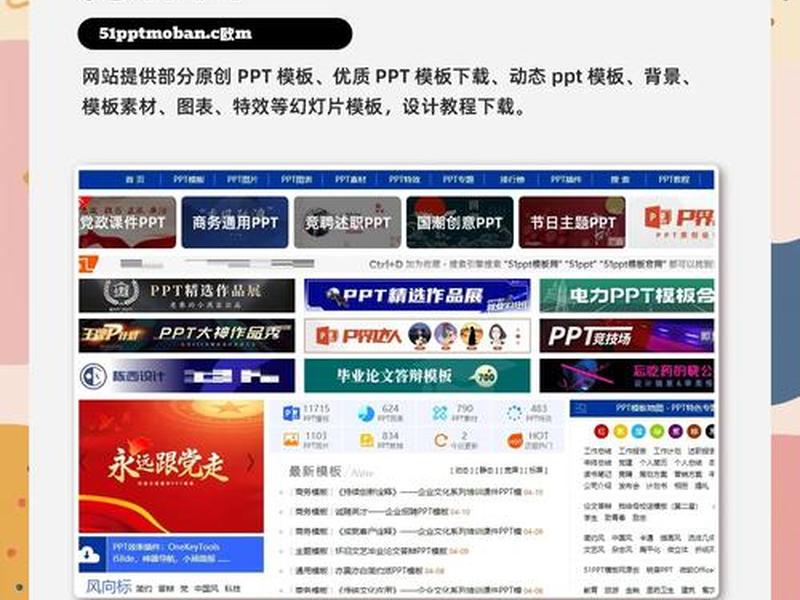
Task: Click the cloud download icon on OneKeyTools banner
Action: pos(89,554)
